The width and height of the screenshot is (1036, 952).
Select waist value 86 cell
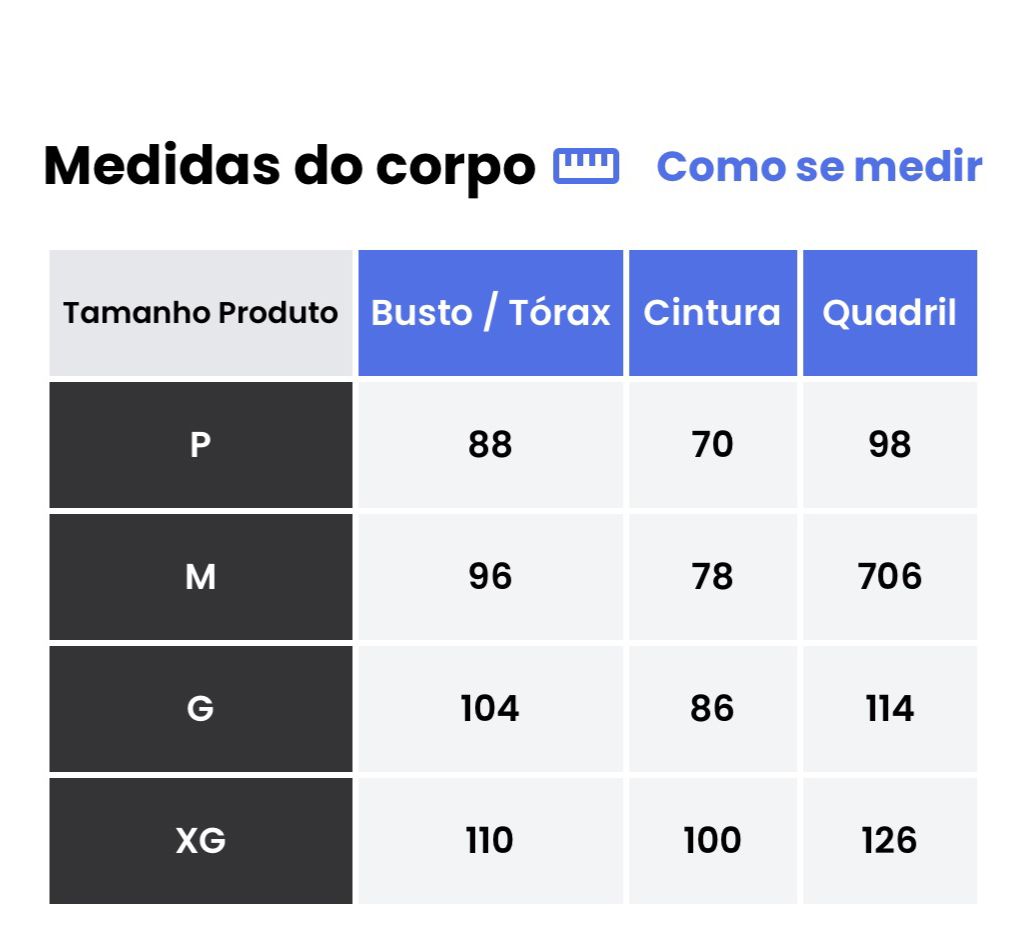[712, 708]
